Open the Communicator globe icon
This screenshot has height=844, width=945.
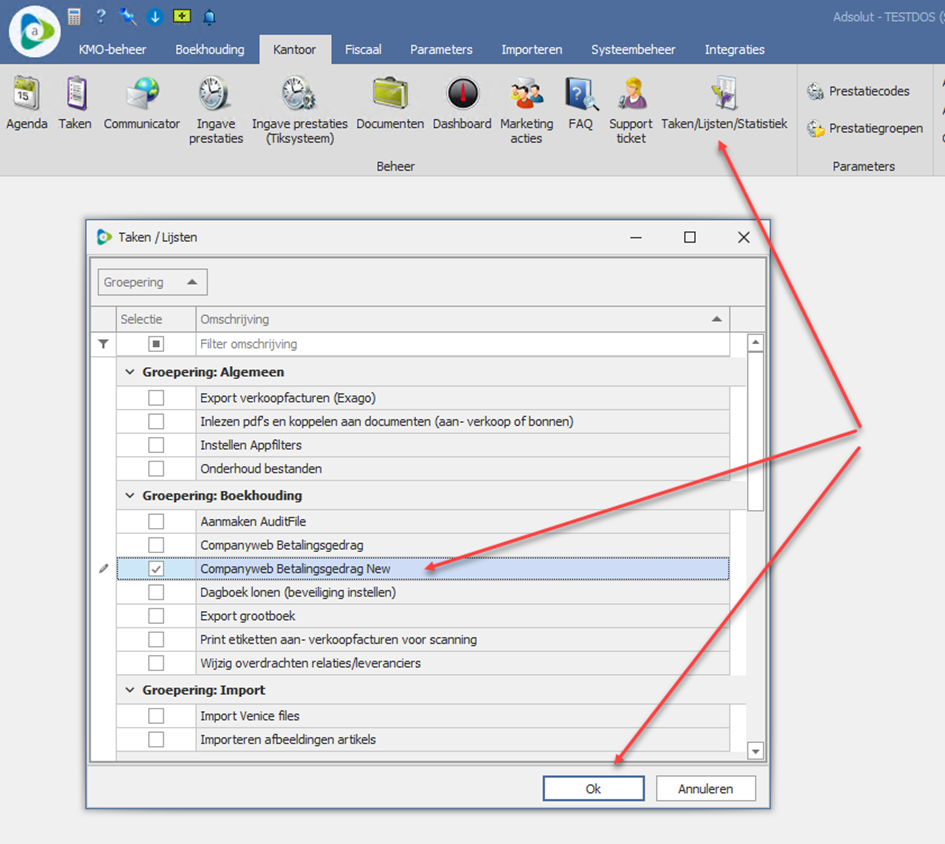click(142, 93)
